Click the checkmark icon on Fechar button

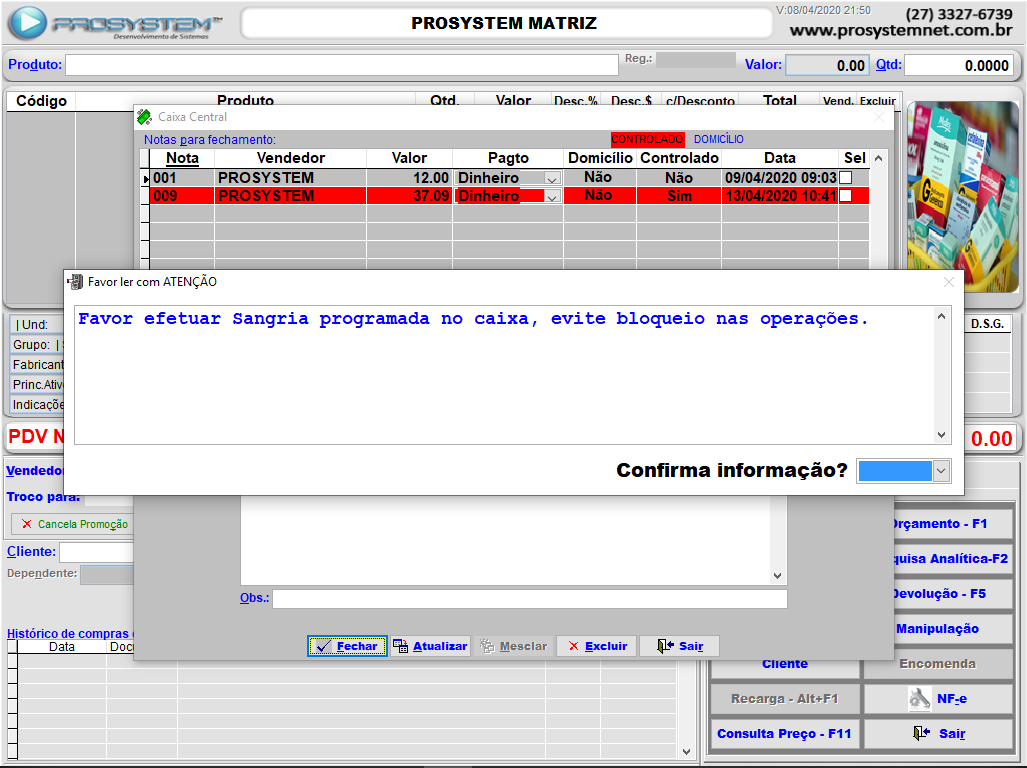click(324, 646)
